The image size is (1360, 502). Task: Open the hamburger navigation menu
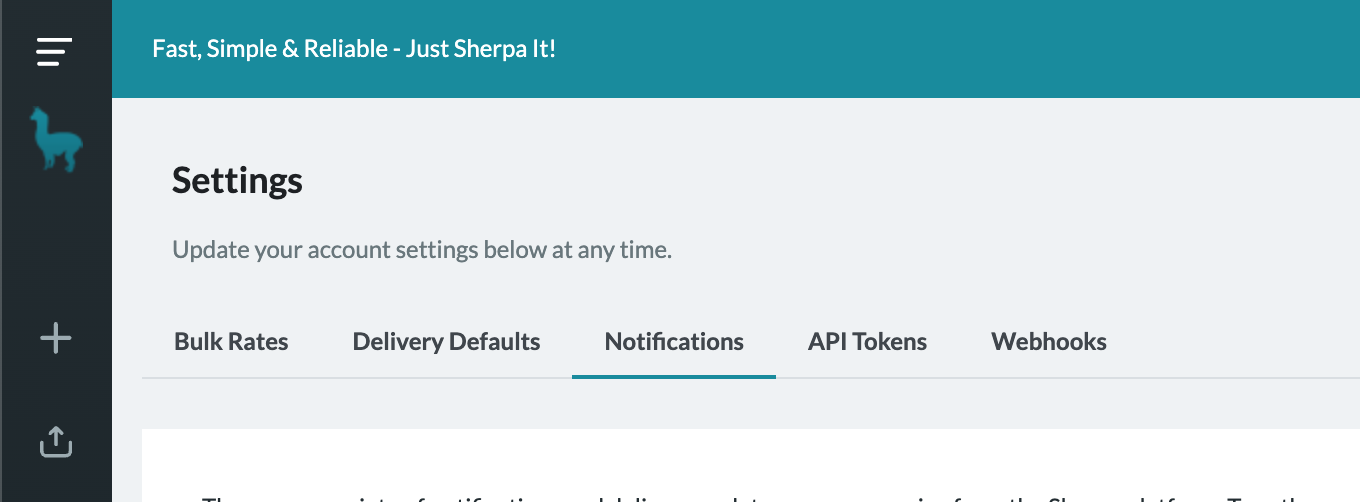point(54,51)
